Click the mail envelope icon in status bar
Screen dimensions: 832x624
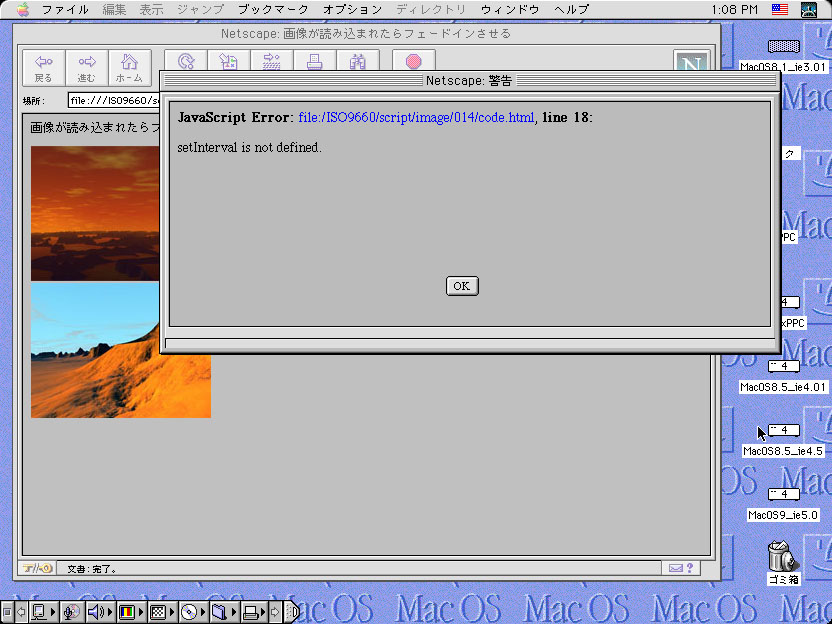tap(675, 568)
